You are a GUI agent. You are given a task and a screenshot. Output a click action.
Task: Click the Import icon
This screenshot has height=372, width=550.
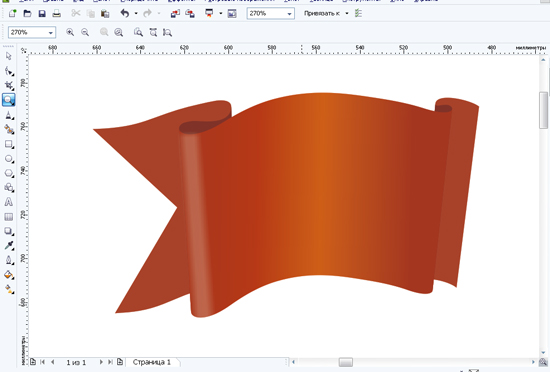click(175, 14)
